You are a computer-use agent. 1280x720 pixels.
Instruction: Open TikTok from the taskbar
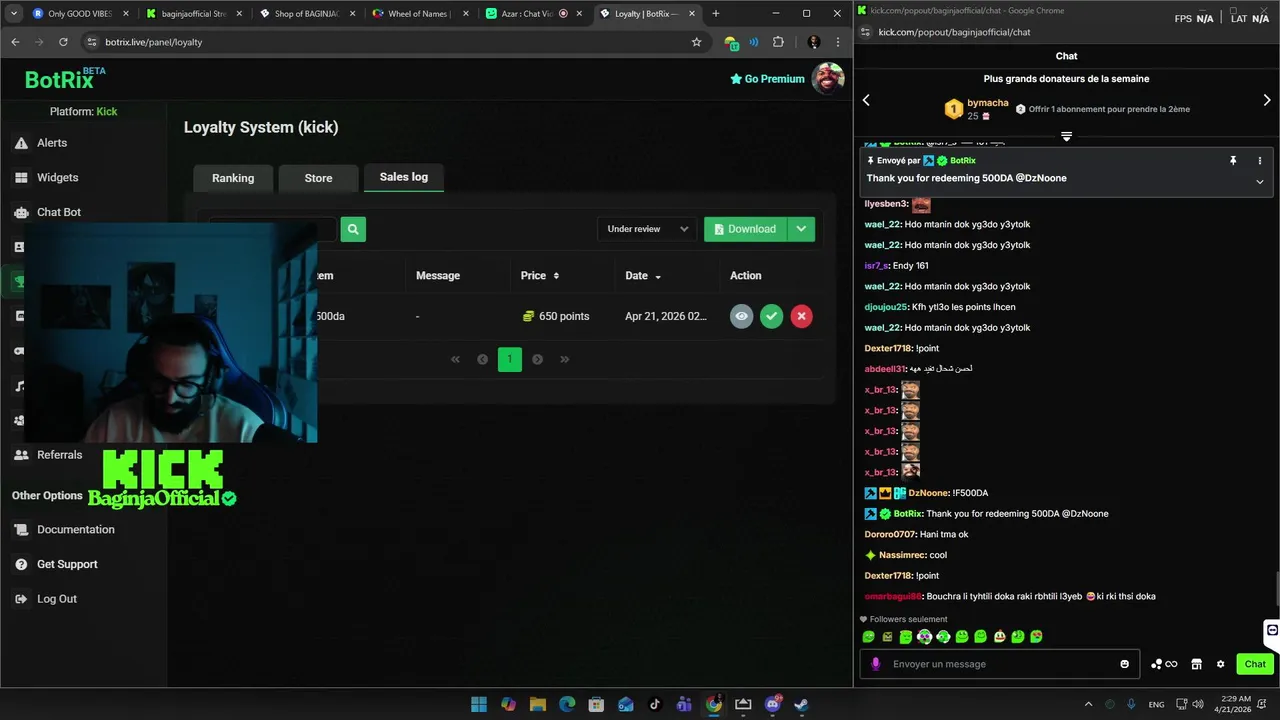point(655,704)
